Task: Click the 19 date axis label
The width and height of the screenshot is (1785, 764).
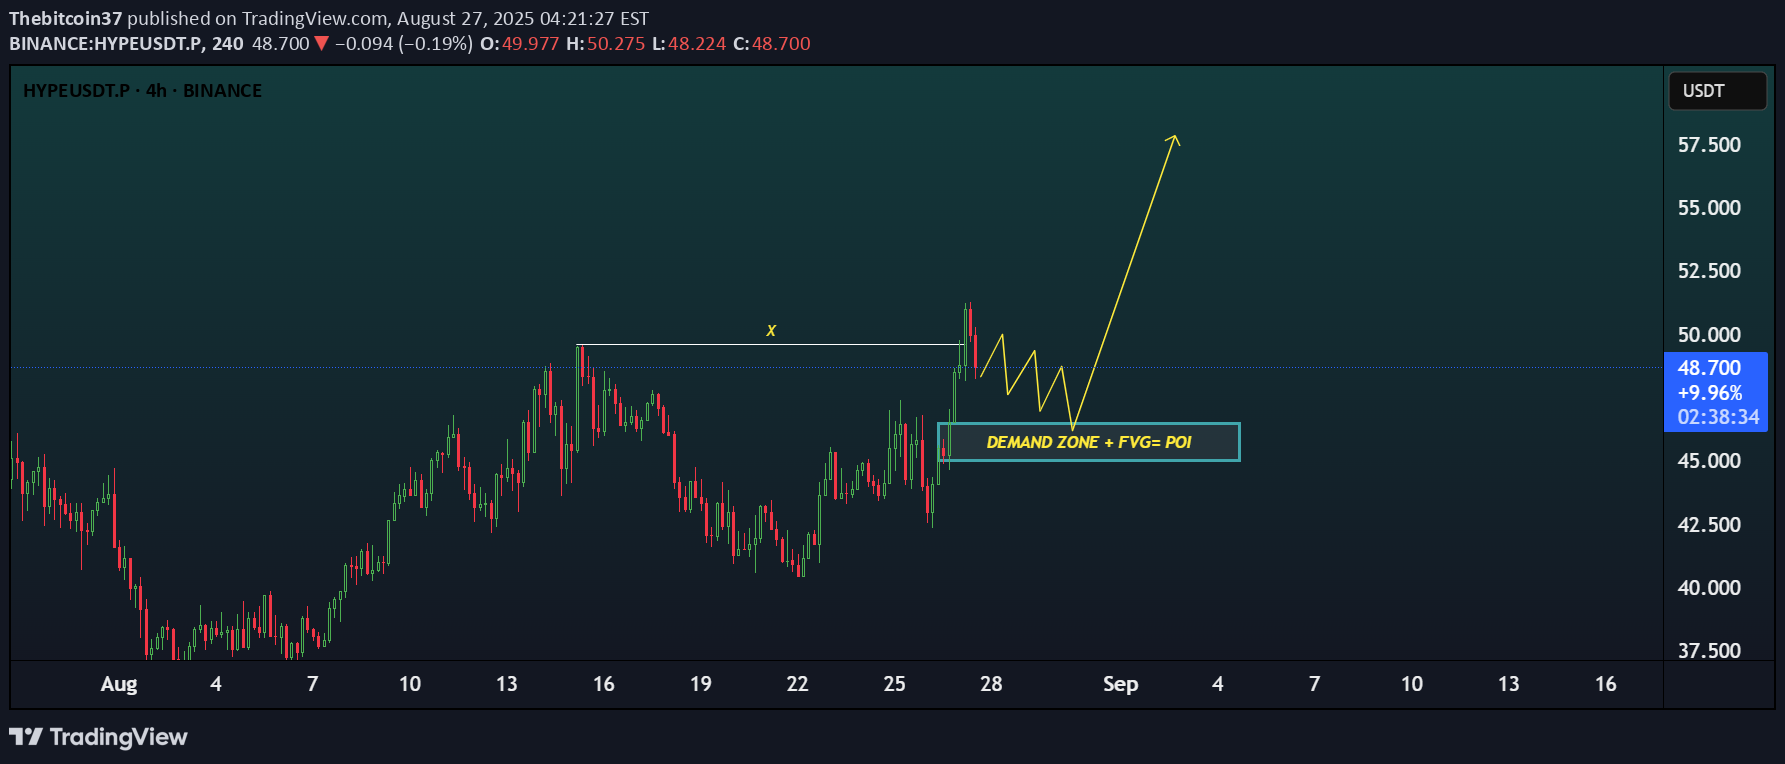Action: click(x=700, y=684)
